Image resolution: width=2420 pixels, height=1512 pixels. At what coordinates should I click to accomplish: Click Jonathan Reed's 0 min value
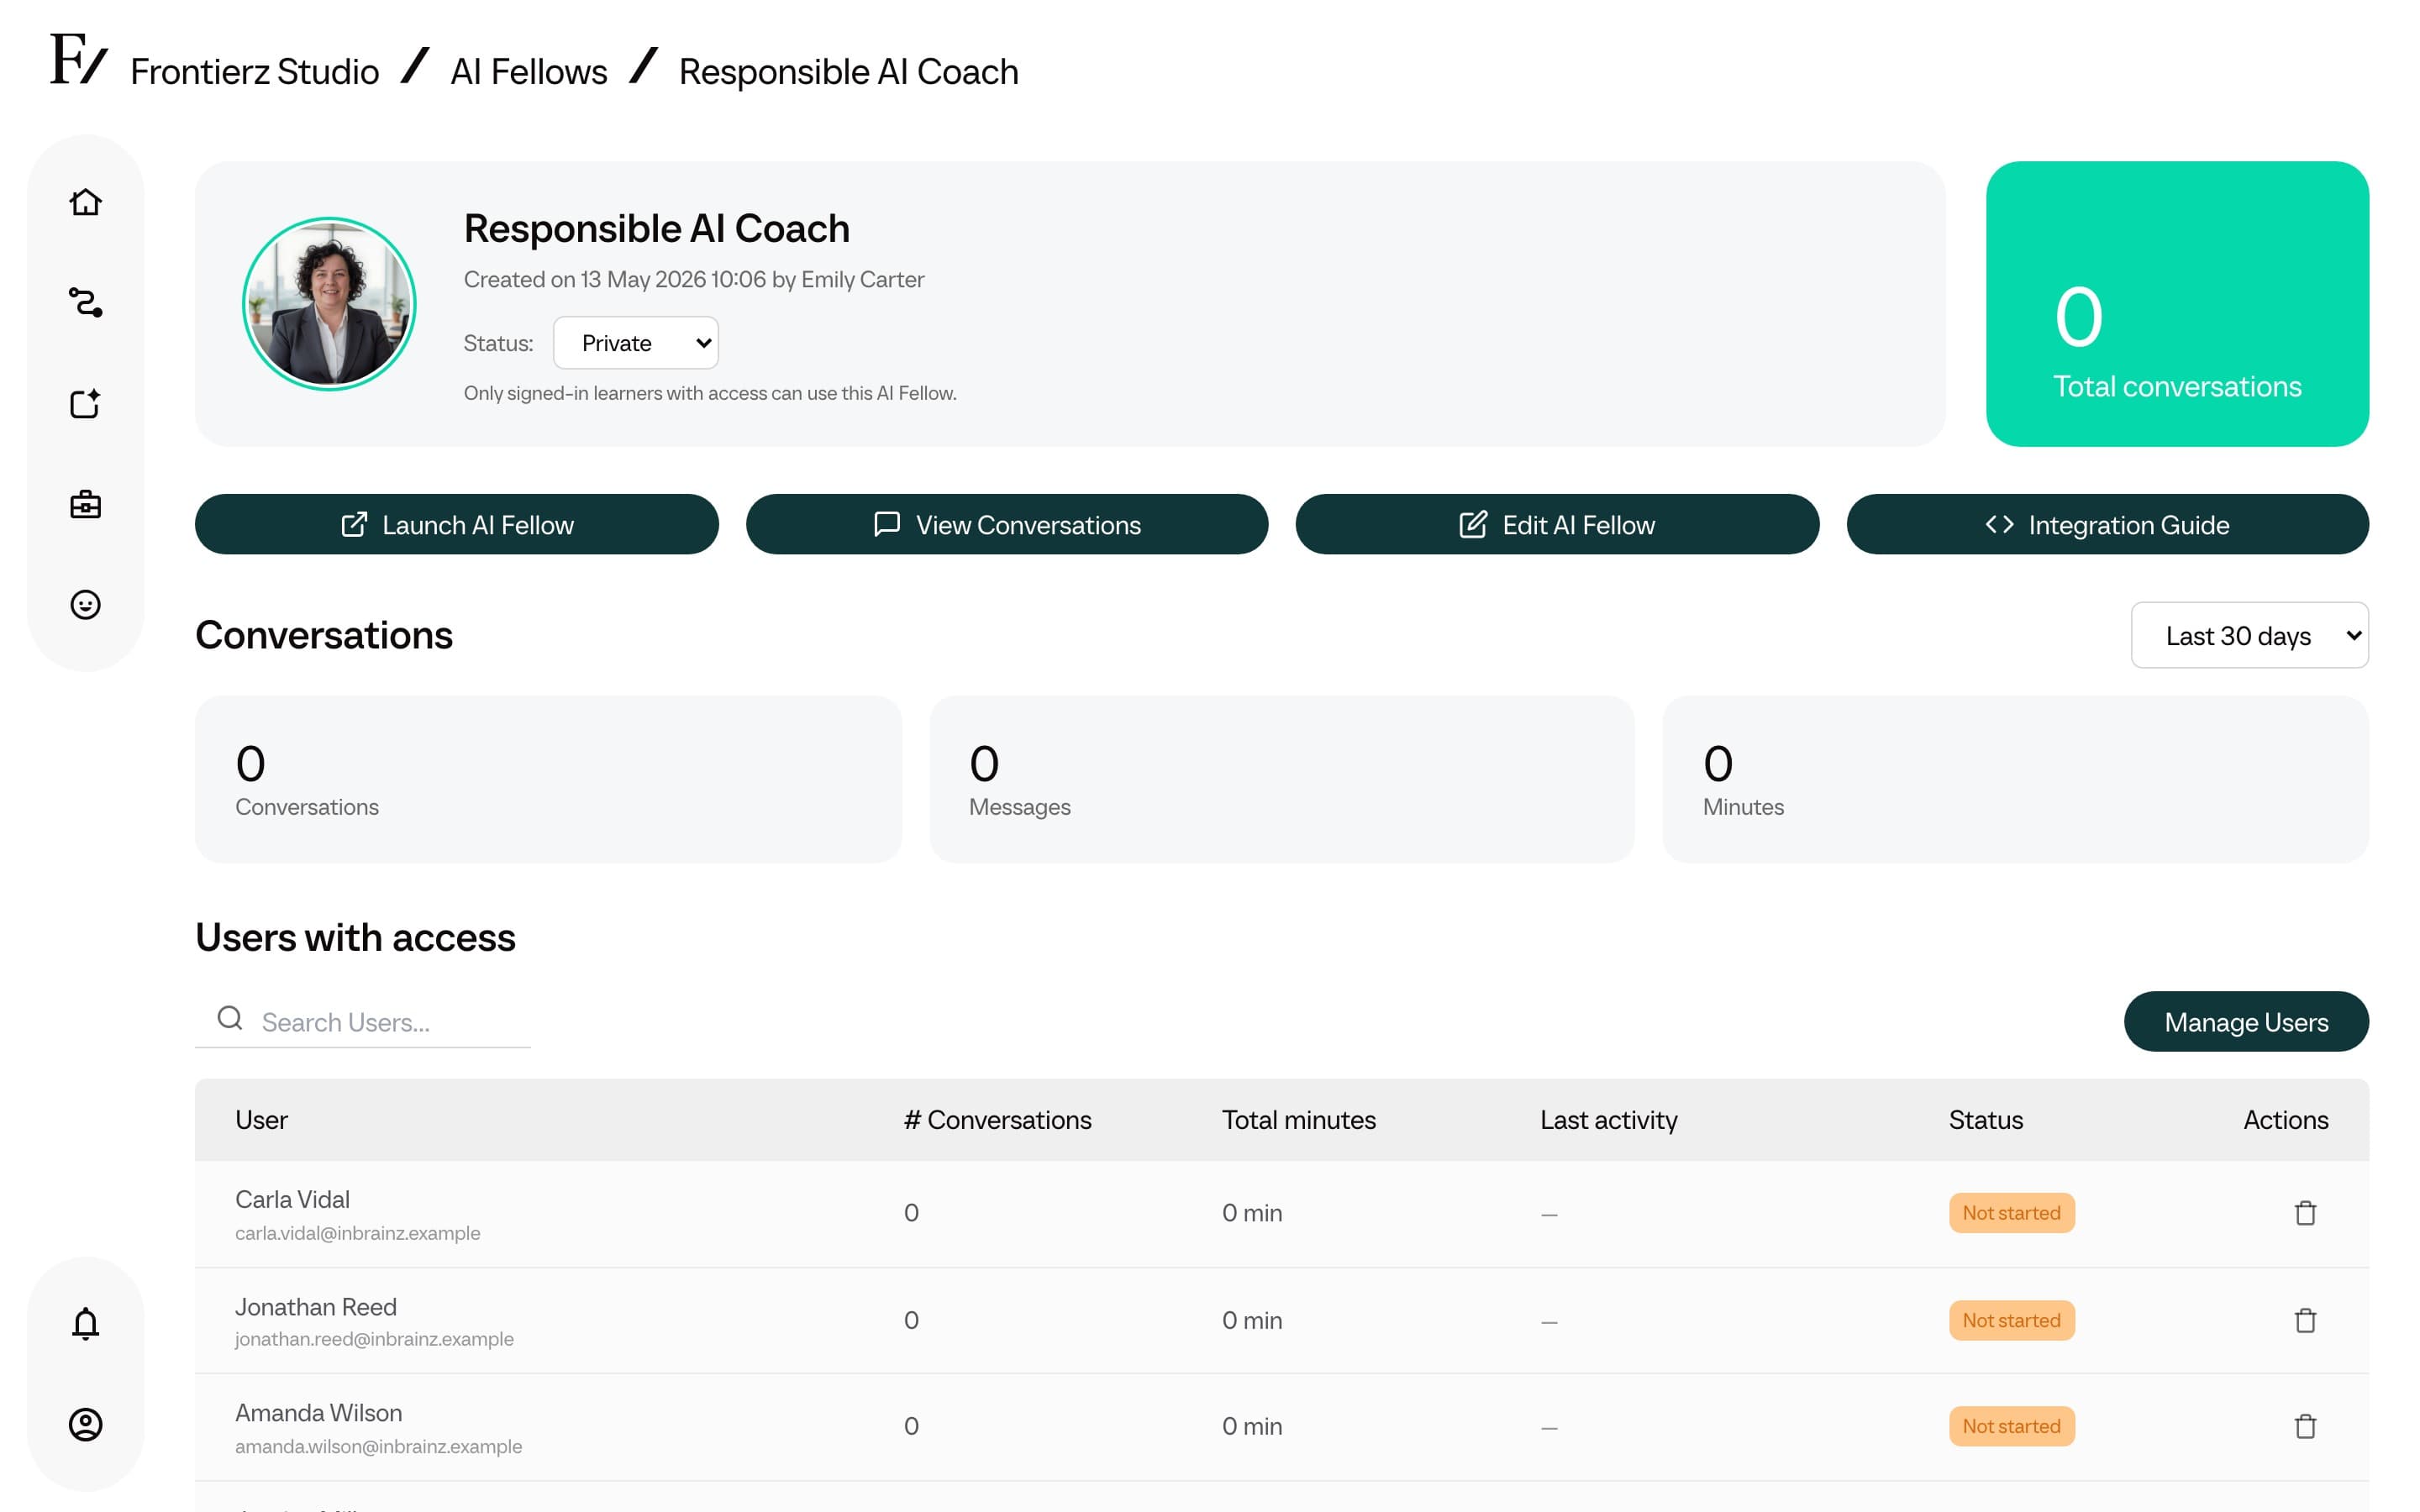pyautogui.click(x=1251, y=1320)
